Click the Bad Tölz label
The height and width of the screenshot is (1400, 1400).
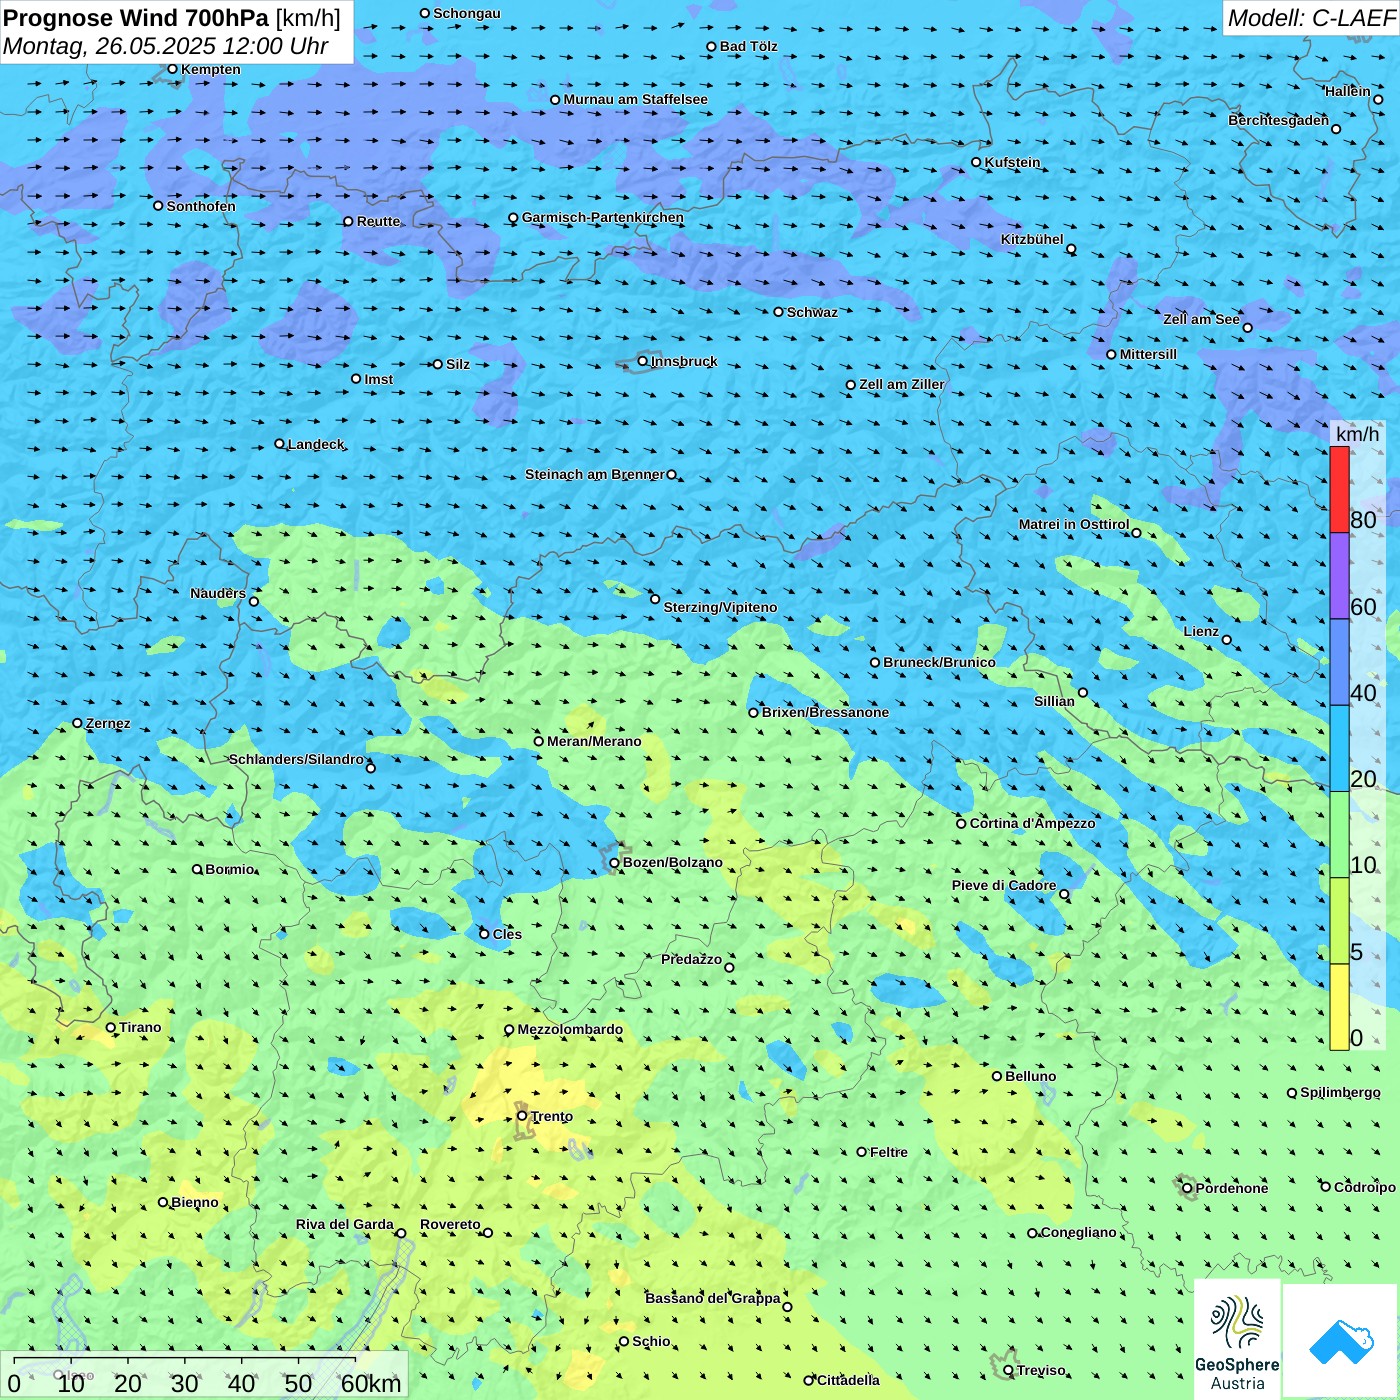coord(748,46)
